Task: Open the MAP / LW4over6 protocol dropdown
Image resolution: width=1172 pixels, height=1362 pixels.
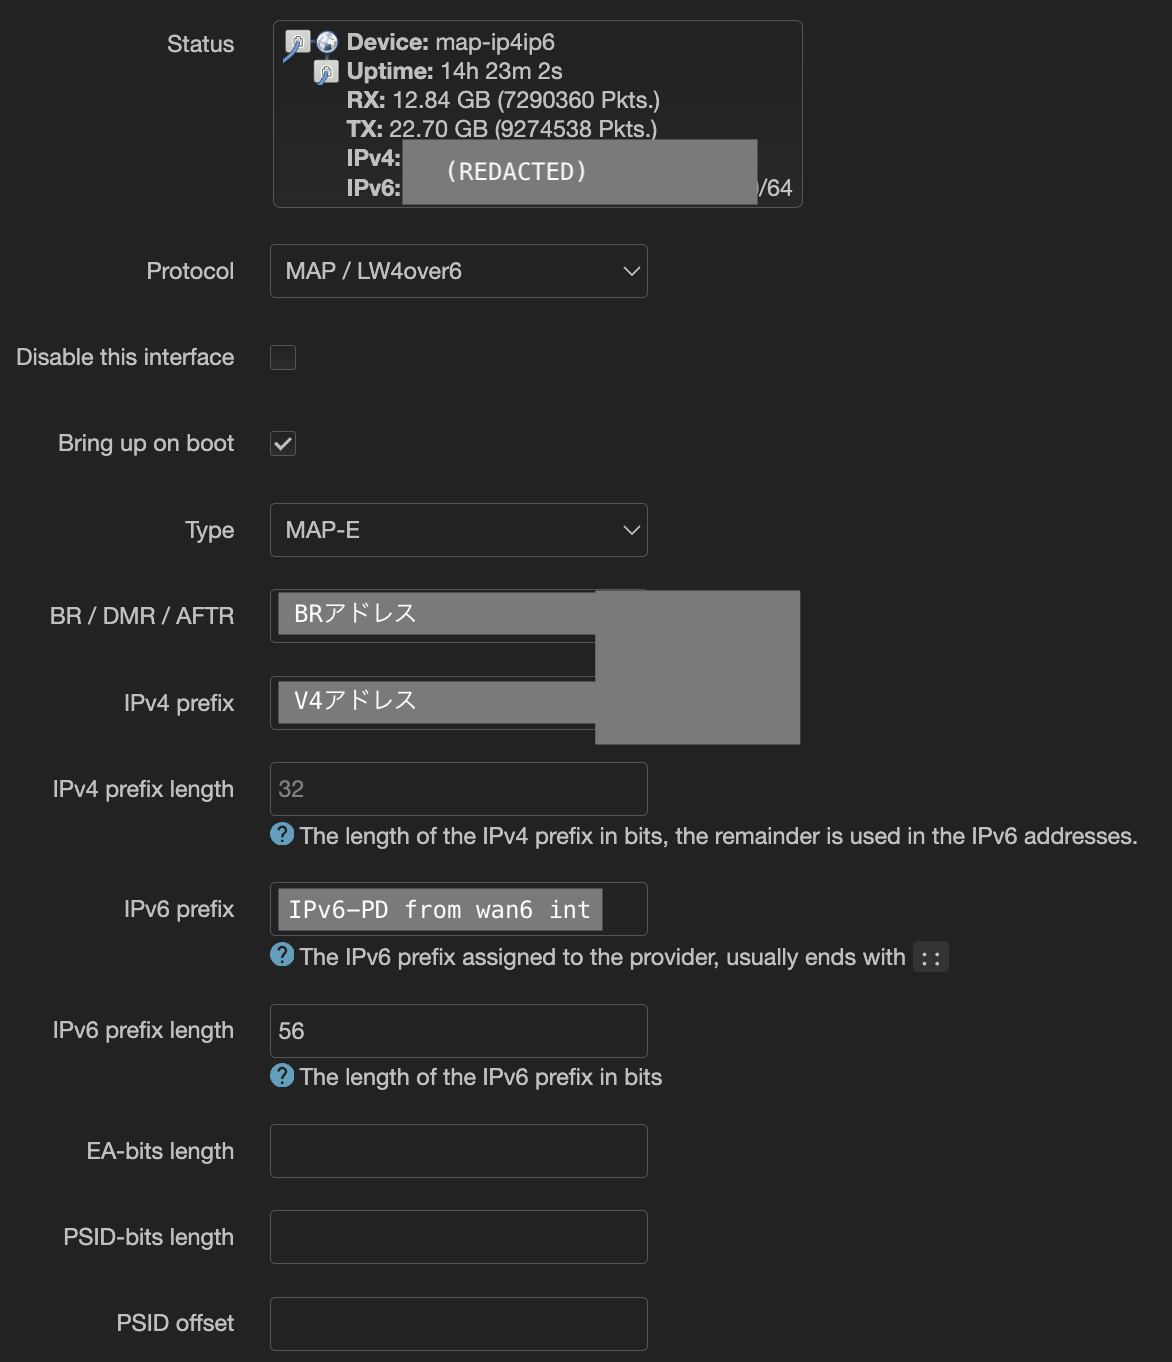Action: point(458,271)
